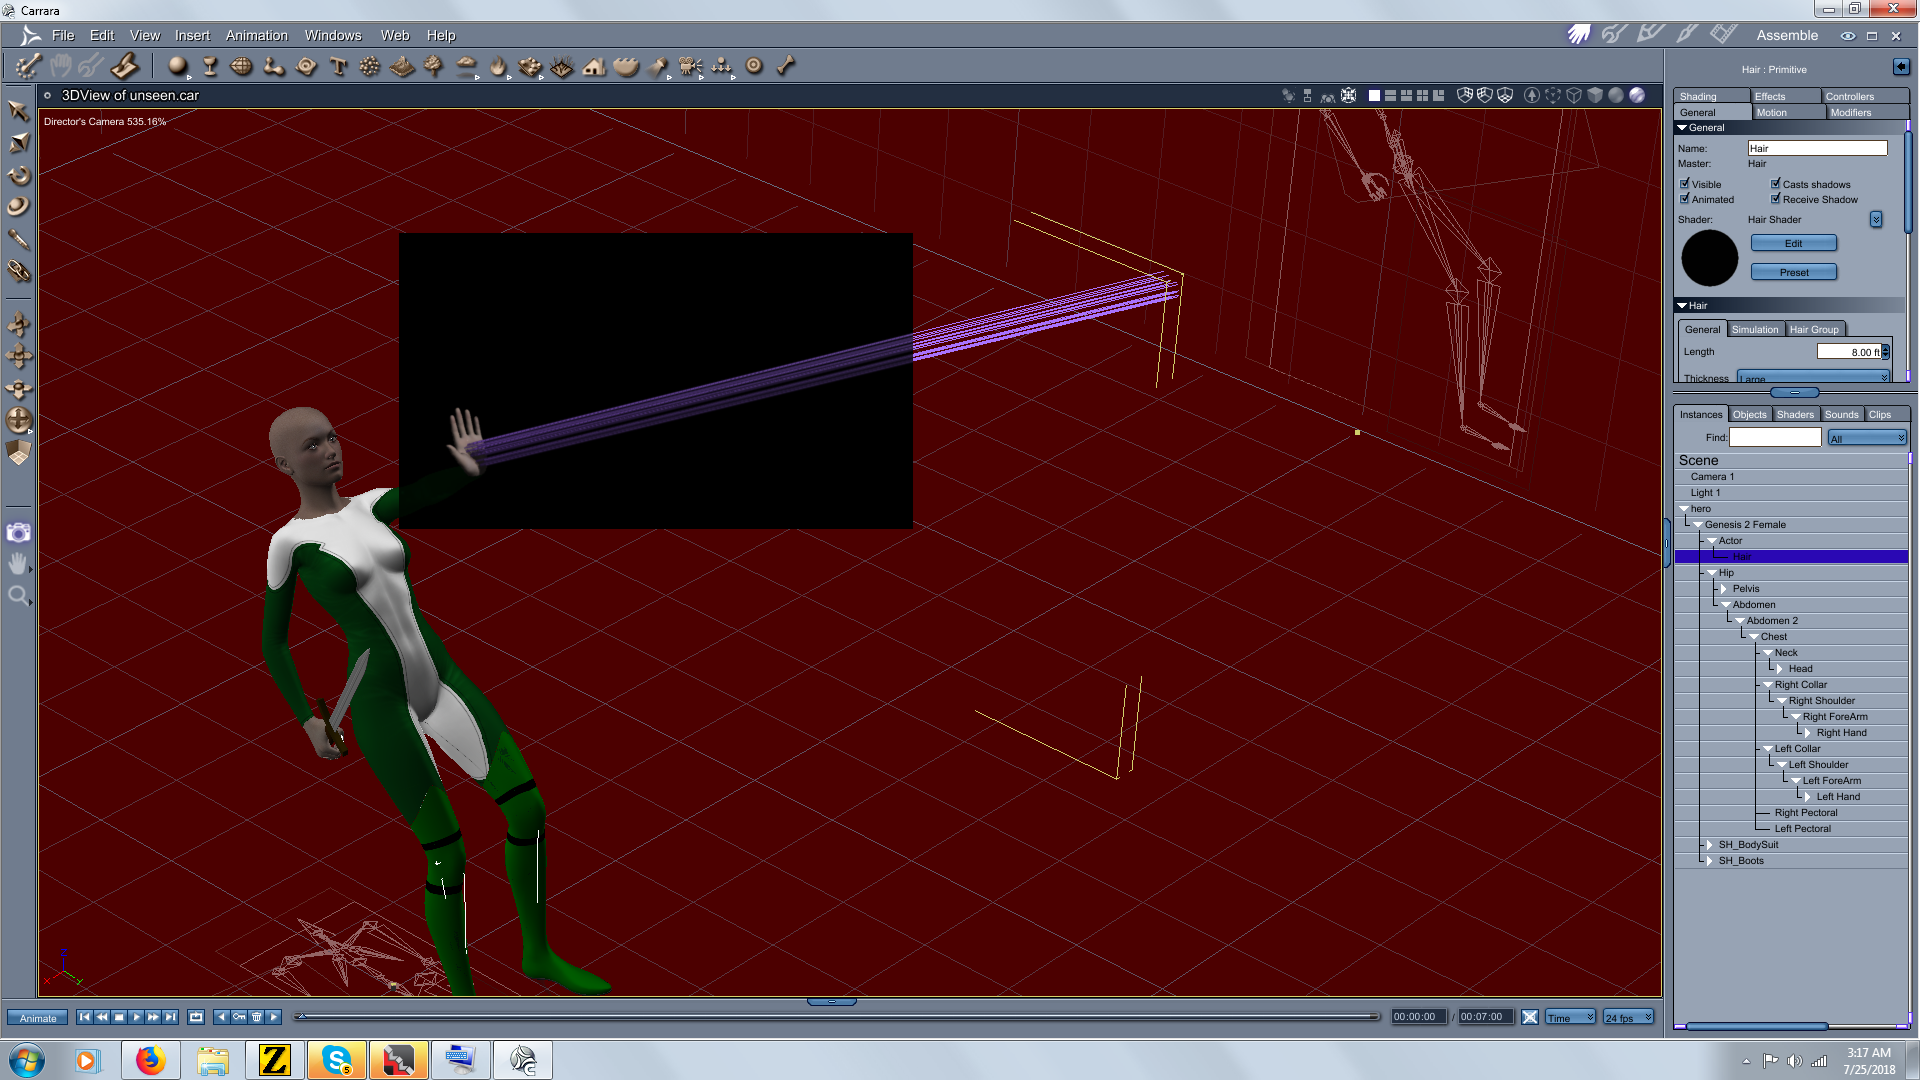Open the Animation menu
This screenshot has height=1080, width=1920.
click(256, 35)
